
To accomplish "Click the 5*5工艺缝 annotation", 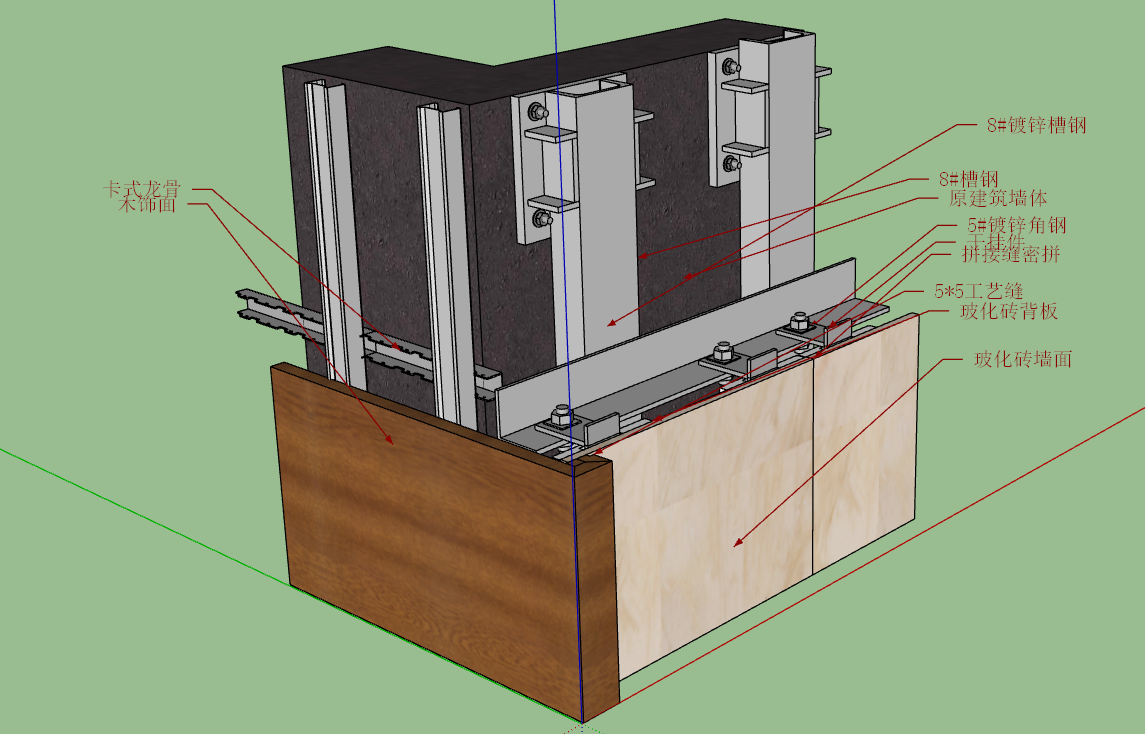I will 979,291.
